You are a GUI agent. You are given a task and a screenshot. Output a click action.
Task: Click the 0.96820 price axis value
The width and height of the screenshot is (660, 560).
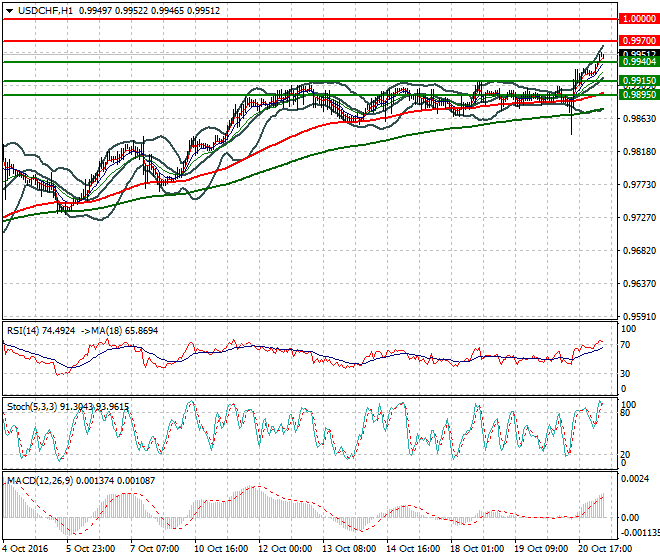tap(639, 251)
